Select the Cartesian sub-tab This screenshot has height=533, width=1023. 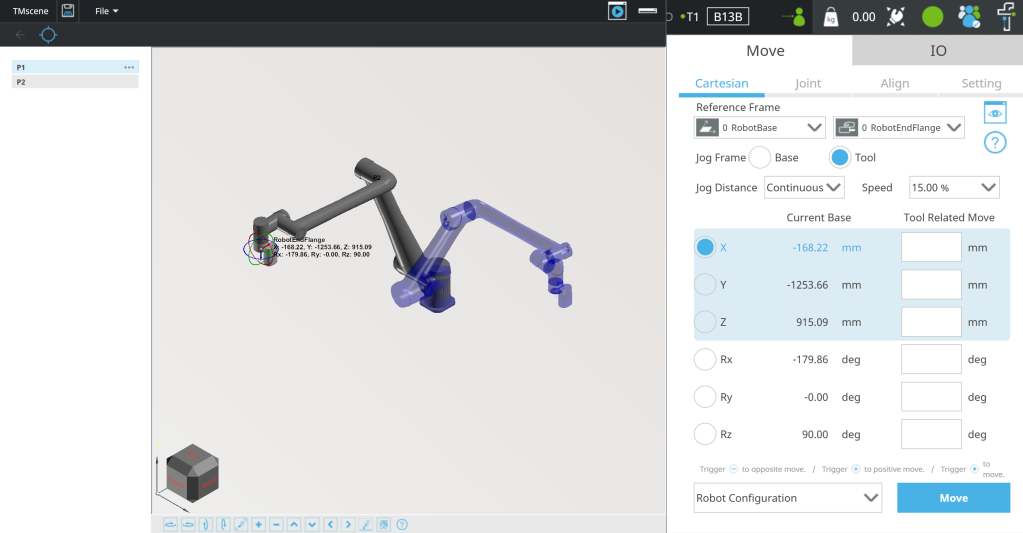[722, 84]
